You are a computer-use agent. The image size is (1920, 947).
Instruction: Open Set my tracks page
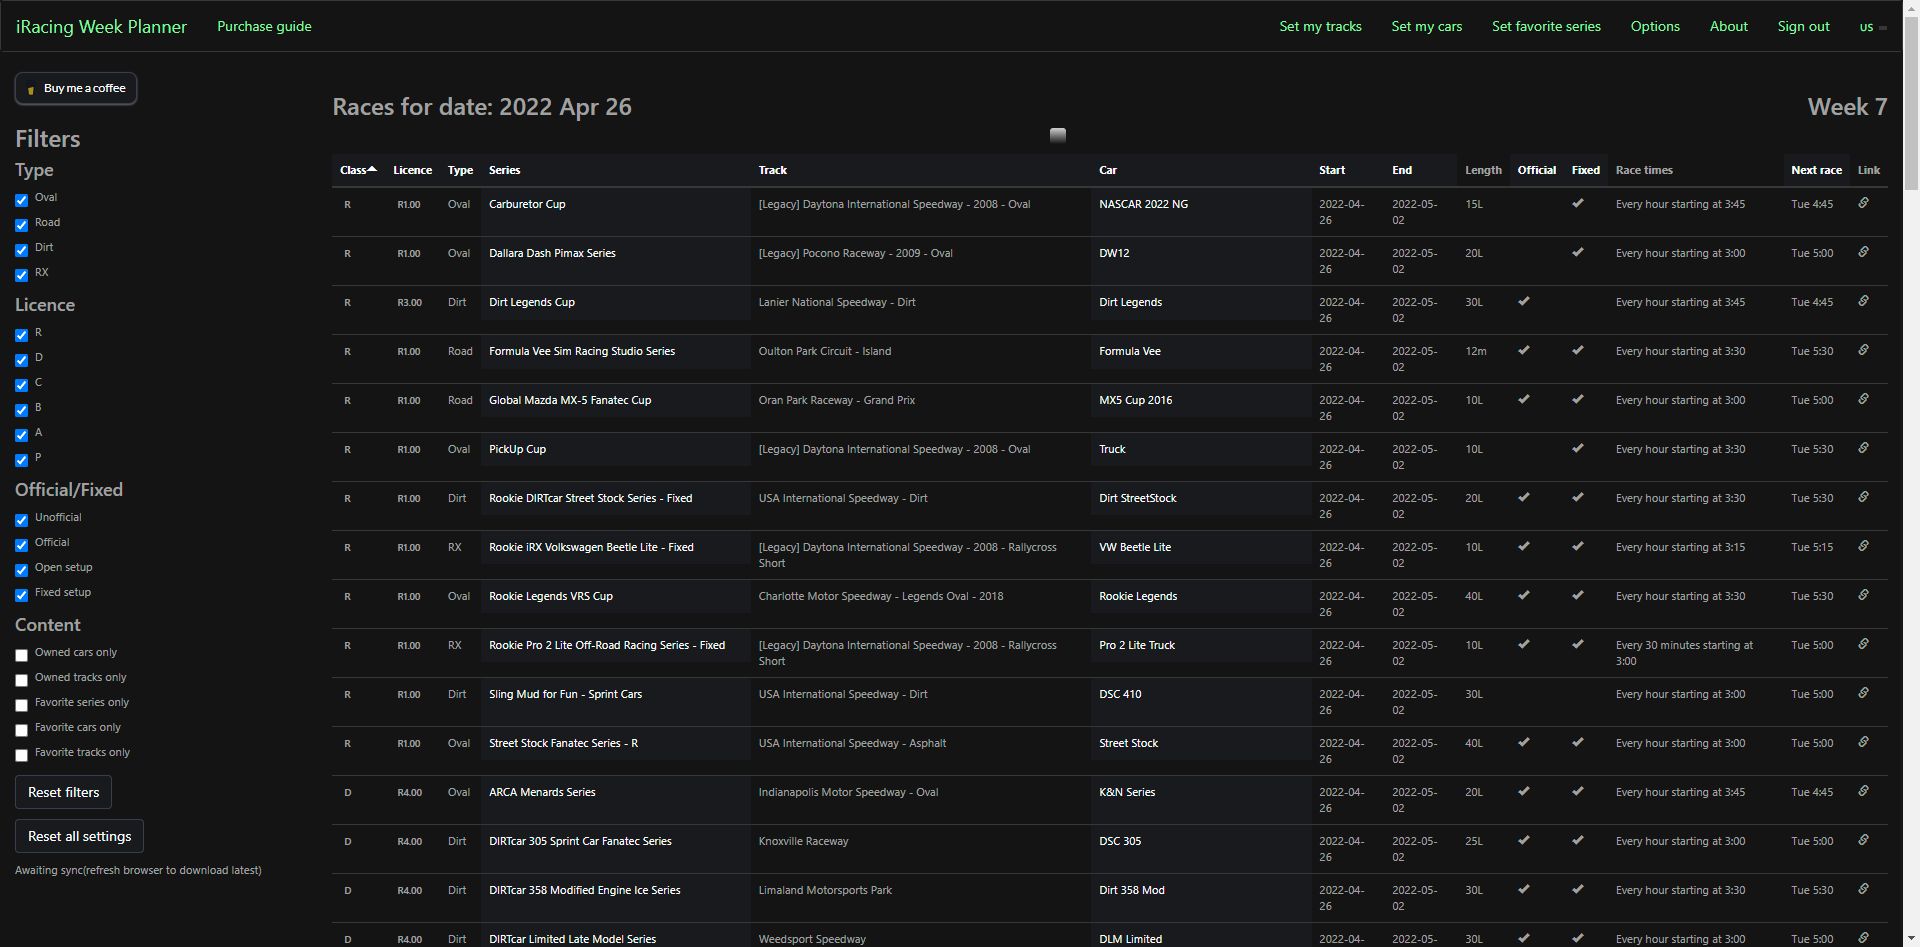tap(1320, 27)
